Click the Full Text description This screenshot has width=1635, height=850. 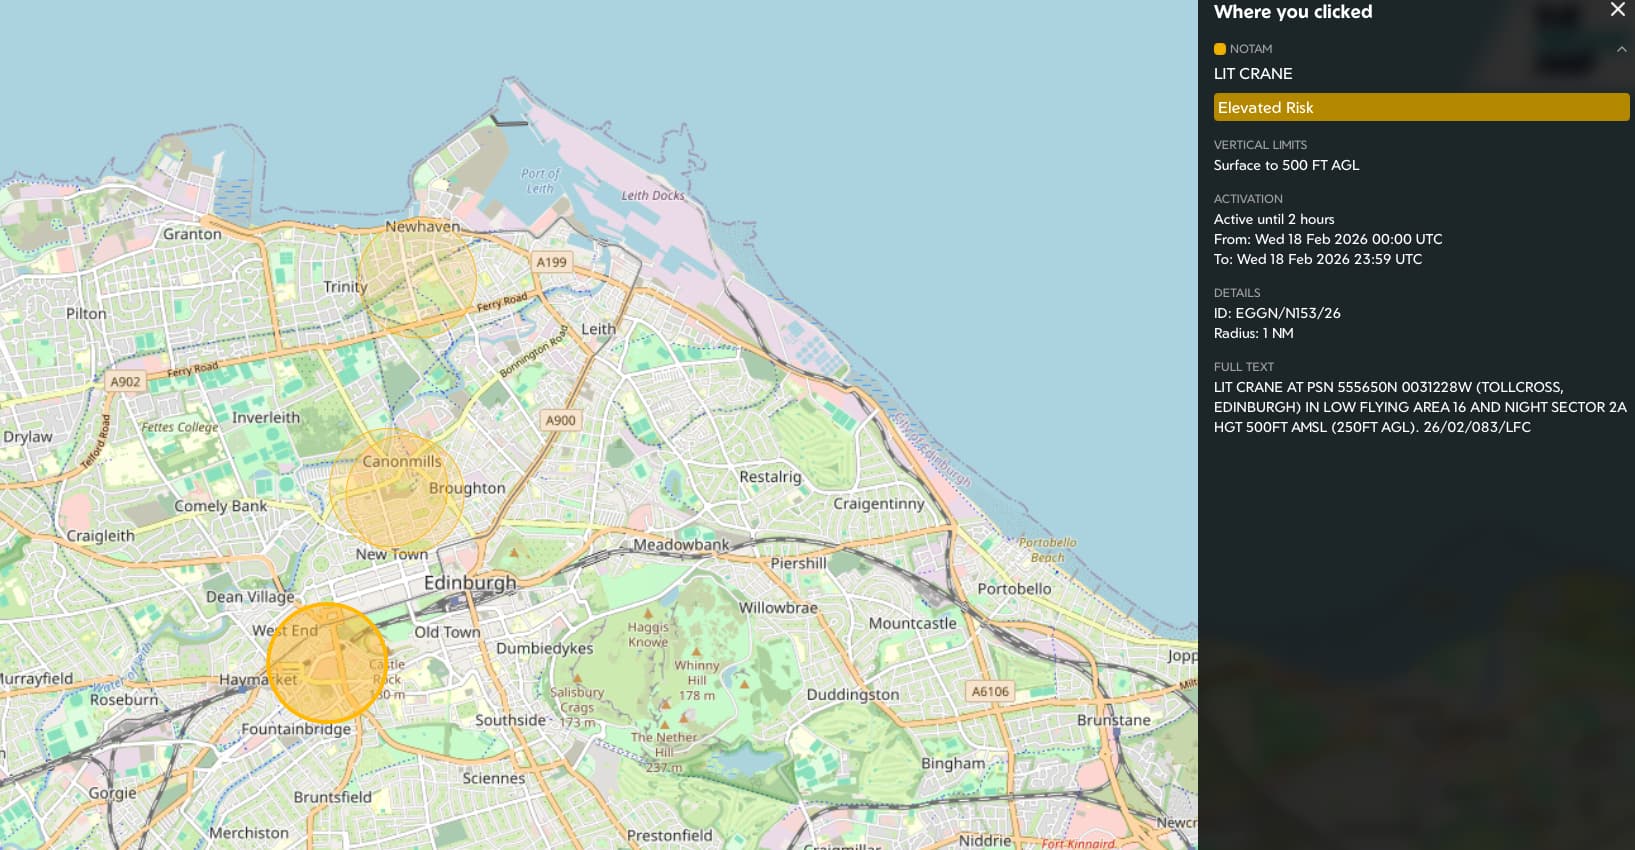[x=1419, y=407]
